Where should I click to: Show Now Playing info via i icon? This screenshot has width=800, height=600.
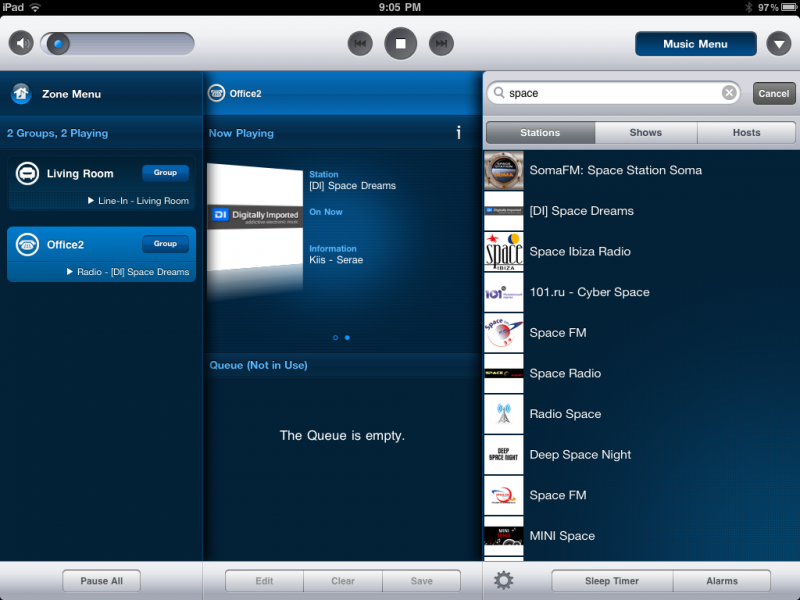(459, 133)
